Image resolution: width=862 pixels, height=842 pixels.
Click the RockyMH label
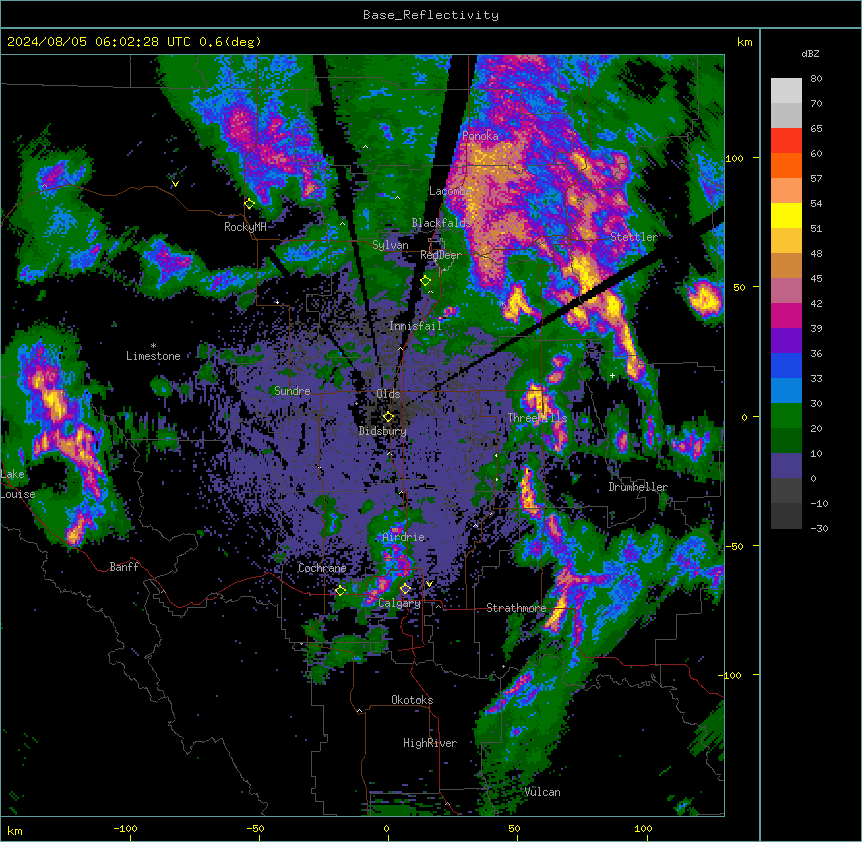(245, 227)
